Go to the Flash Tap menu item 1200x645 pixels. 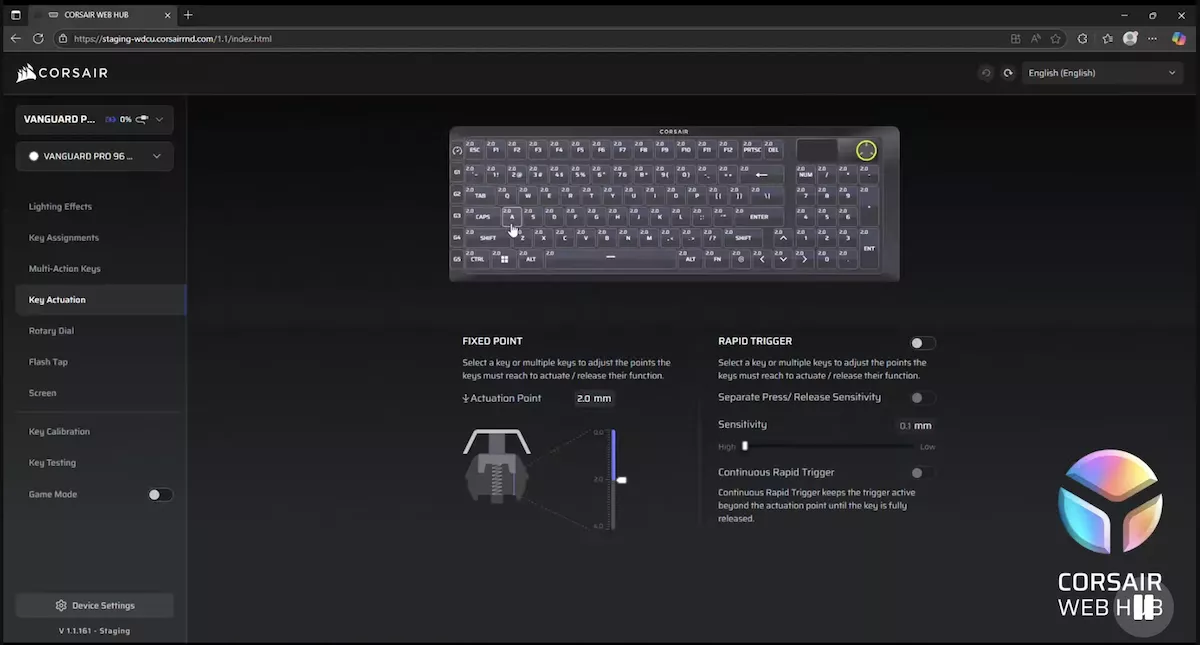pos(48,362)
